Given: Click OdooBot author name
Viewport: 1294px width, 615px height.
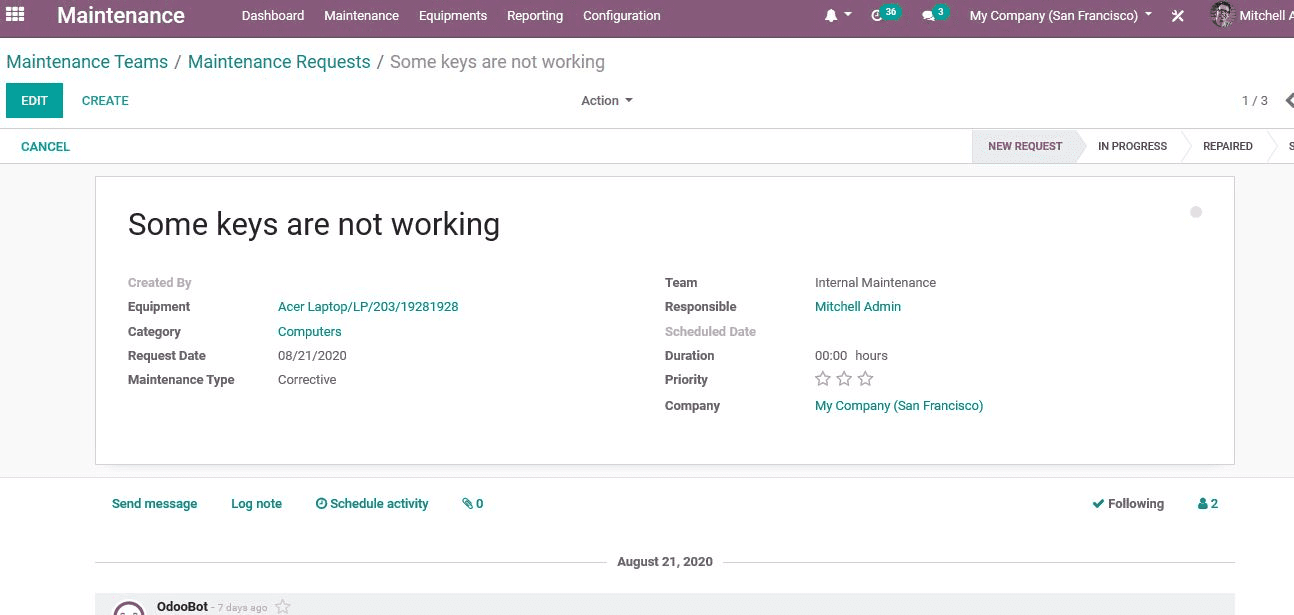Looking at the screenshot, I should (182, 607).
